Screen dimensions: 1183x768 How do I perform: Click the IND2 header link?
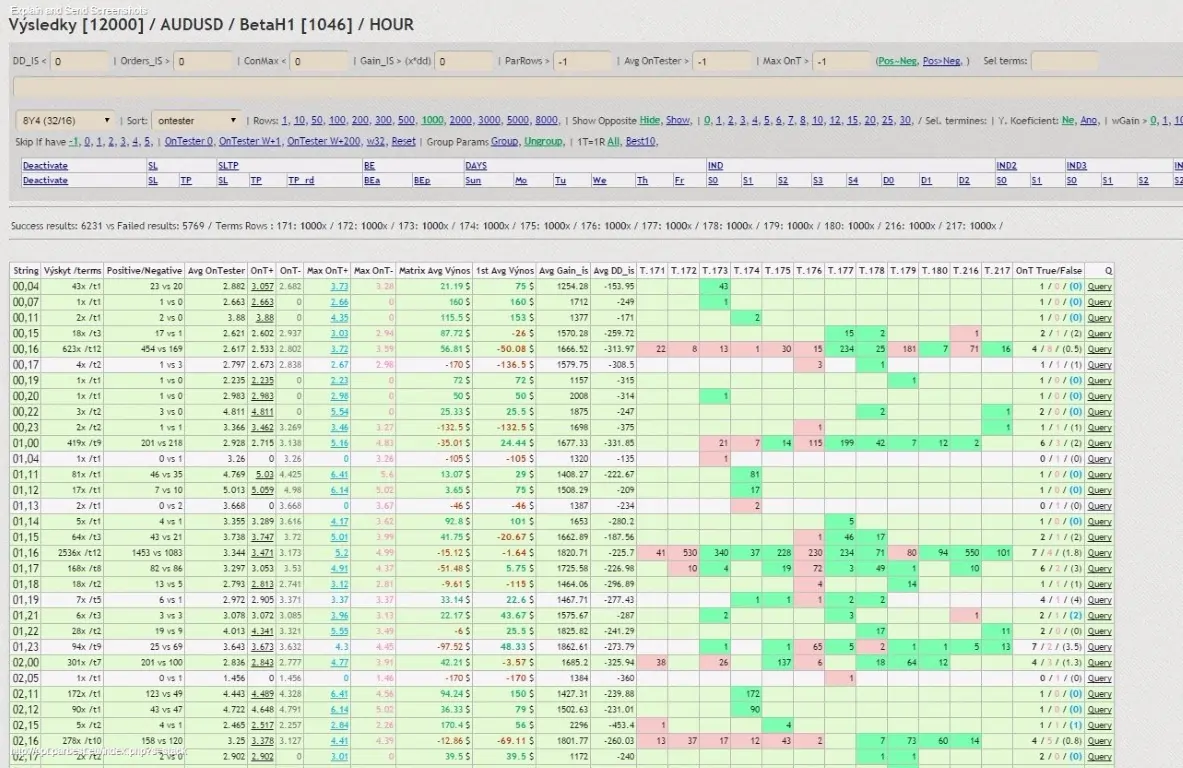coord(1006,166)
